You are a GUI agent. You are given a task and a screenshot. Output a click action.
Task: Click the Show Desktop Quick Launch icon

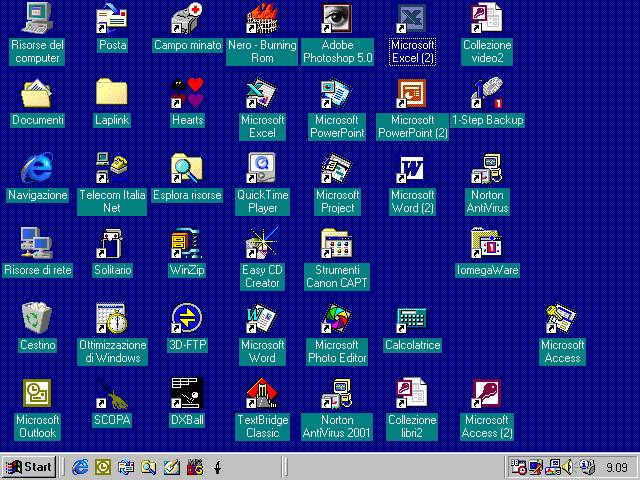171,467
